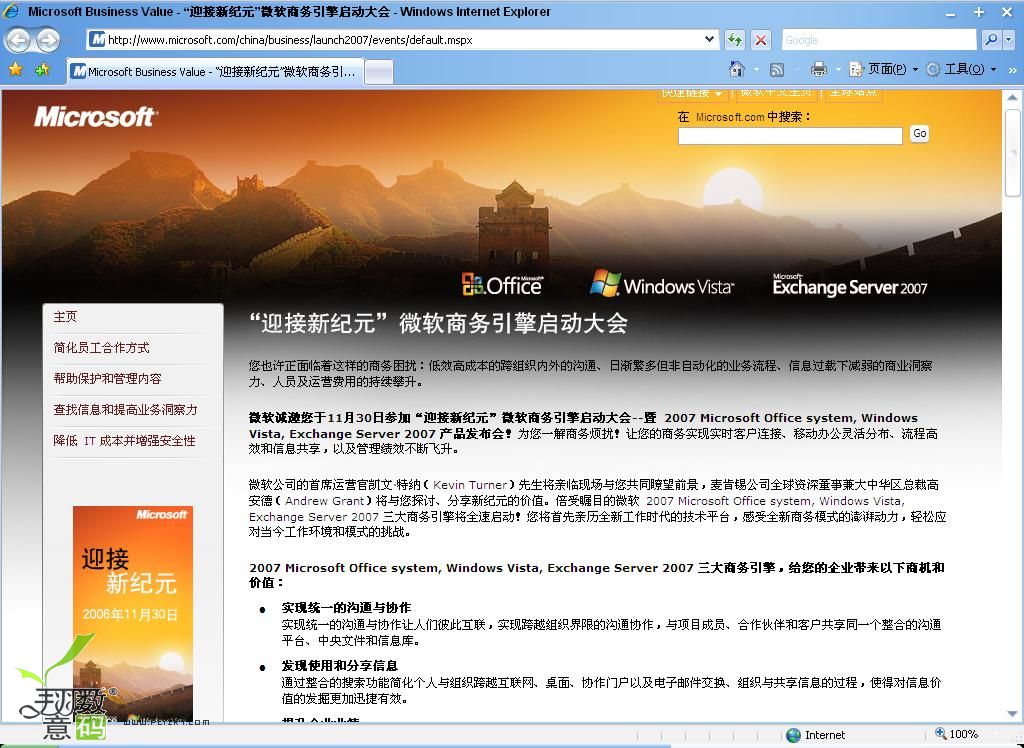Select the Microsoft Business Value tab
The image size is (1024, 748).
tap(215, 72)
